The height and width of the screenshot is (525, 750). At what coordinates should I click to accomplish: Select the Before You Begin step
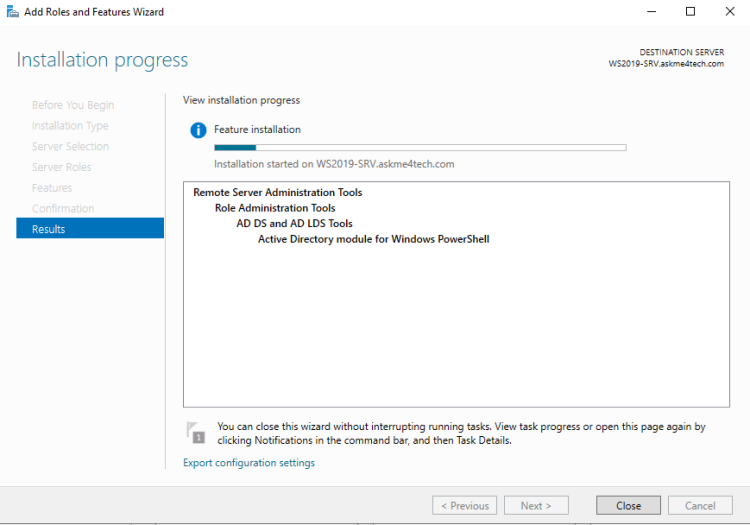(x=73, y=105)
